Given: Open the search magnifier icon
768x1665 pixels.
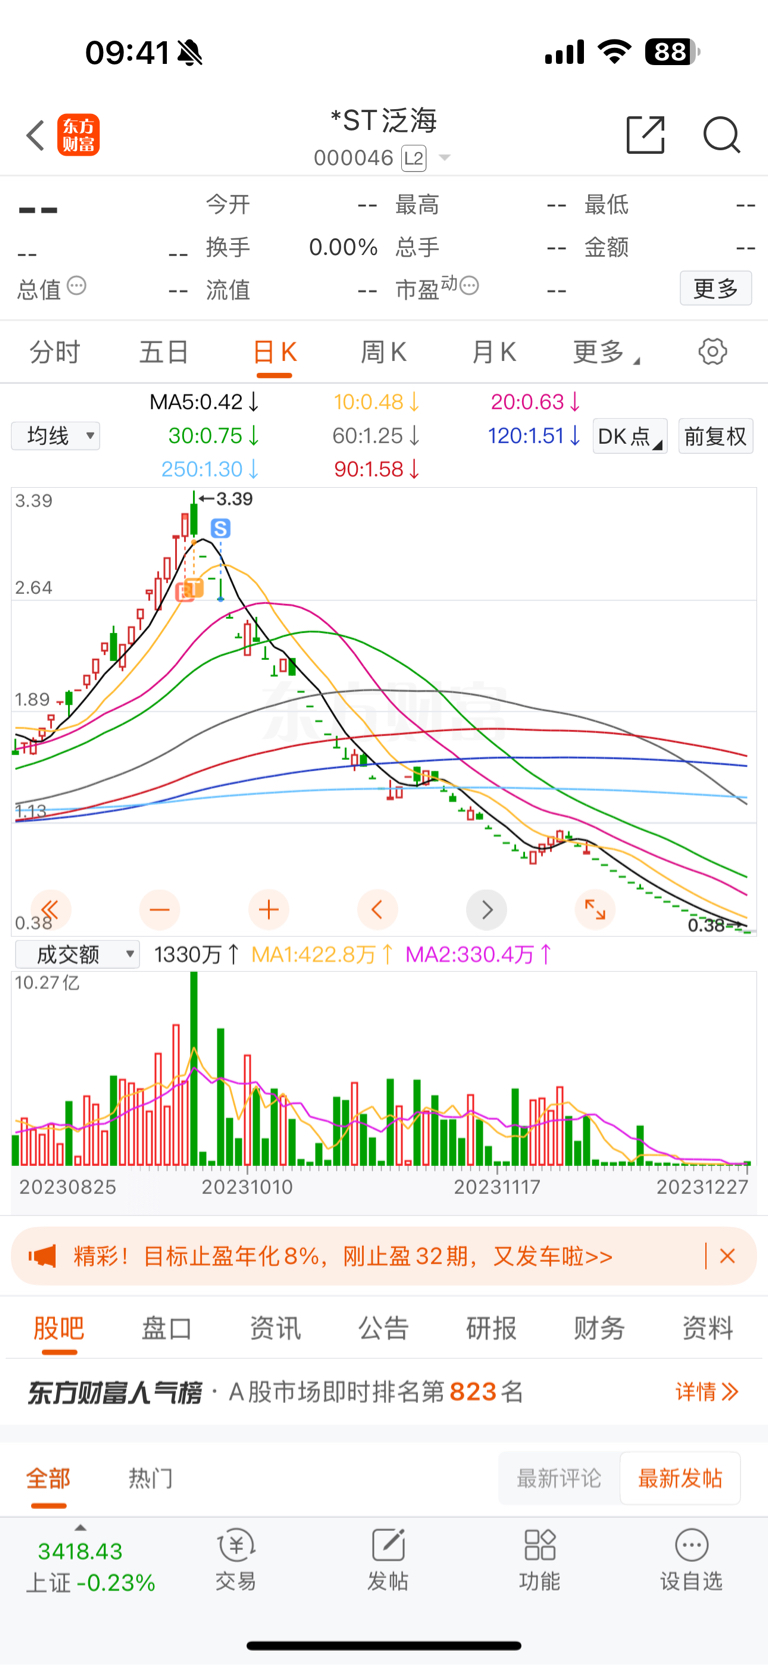Looking at the screenshot, I should (x=721, y=134).
